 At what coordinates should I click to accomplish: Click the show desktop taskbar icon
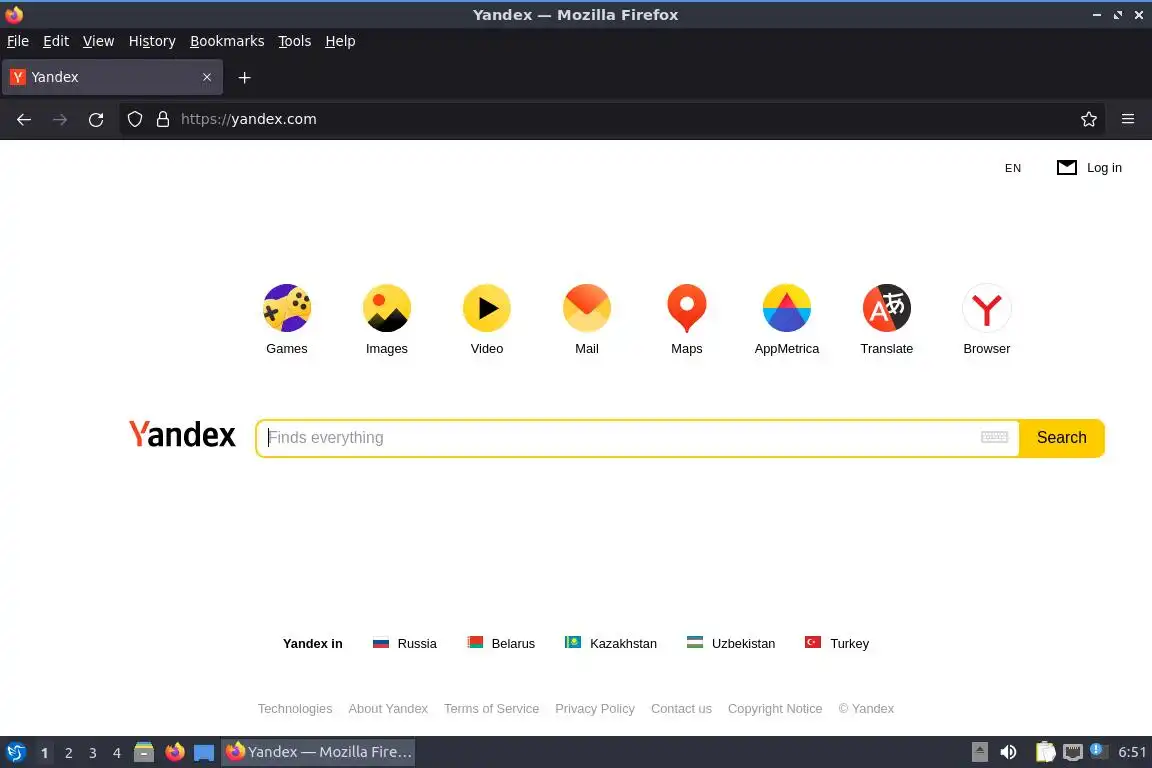(204, 753)
